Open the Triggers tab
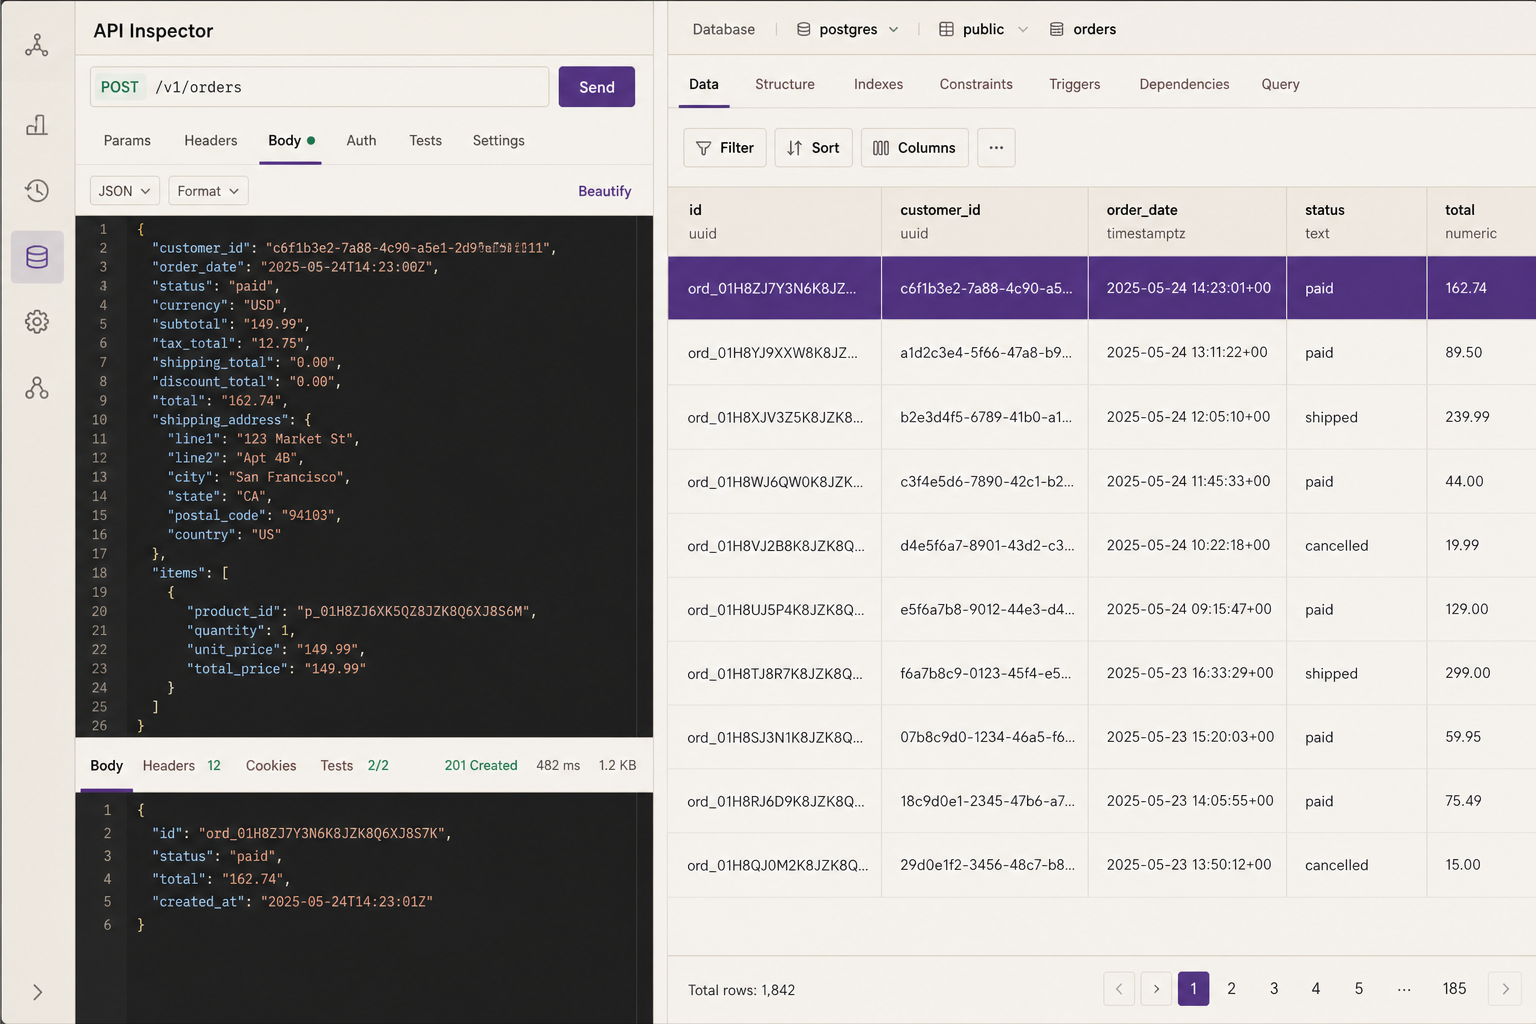This screenshot has height=1024, width=1536. tap(1075, 84)
